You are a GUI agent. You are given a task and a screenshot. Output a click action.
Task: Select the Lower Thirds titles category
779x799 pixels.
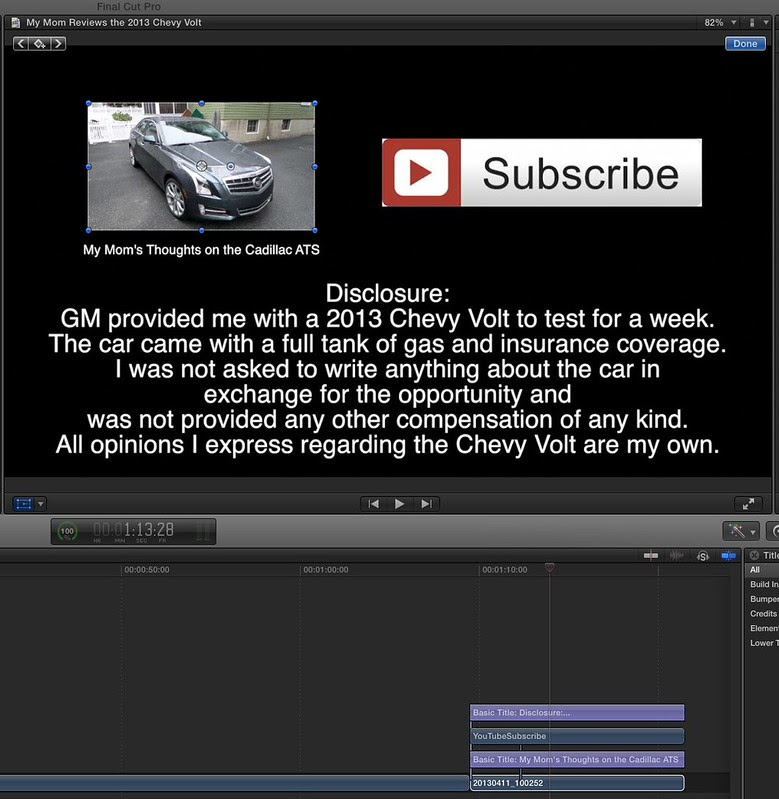763,643
